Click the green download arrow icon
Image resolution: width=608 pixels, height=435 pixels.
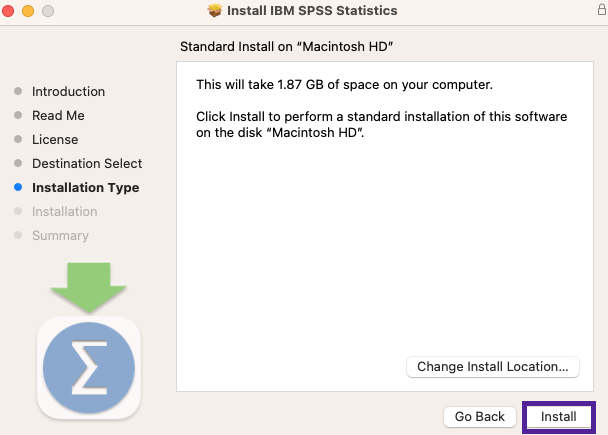click(89, 288)
